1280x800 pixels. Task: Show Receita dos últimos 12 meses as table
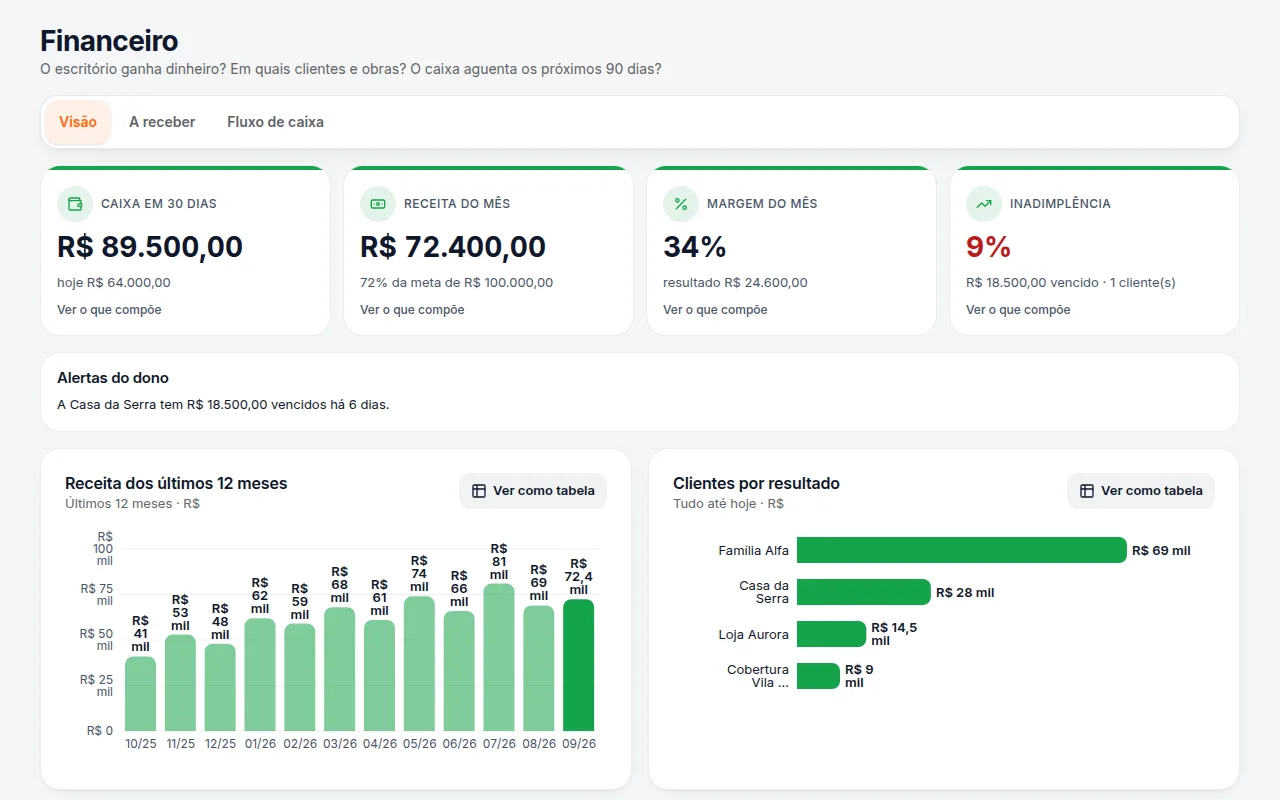pyautogui.click(x=533, y=491)
